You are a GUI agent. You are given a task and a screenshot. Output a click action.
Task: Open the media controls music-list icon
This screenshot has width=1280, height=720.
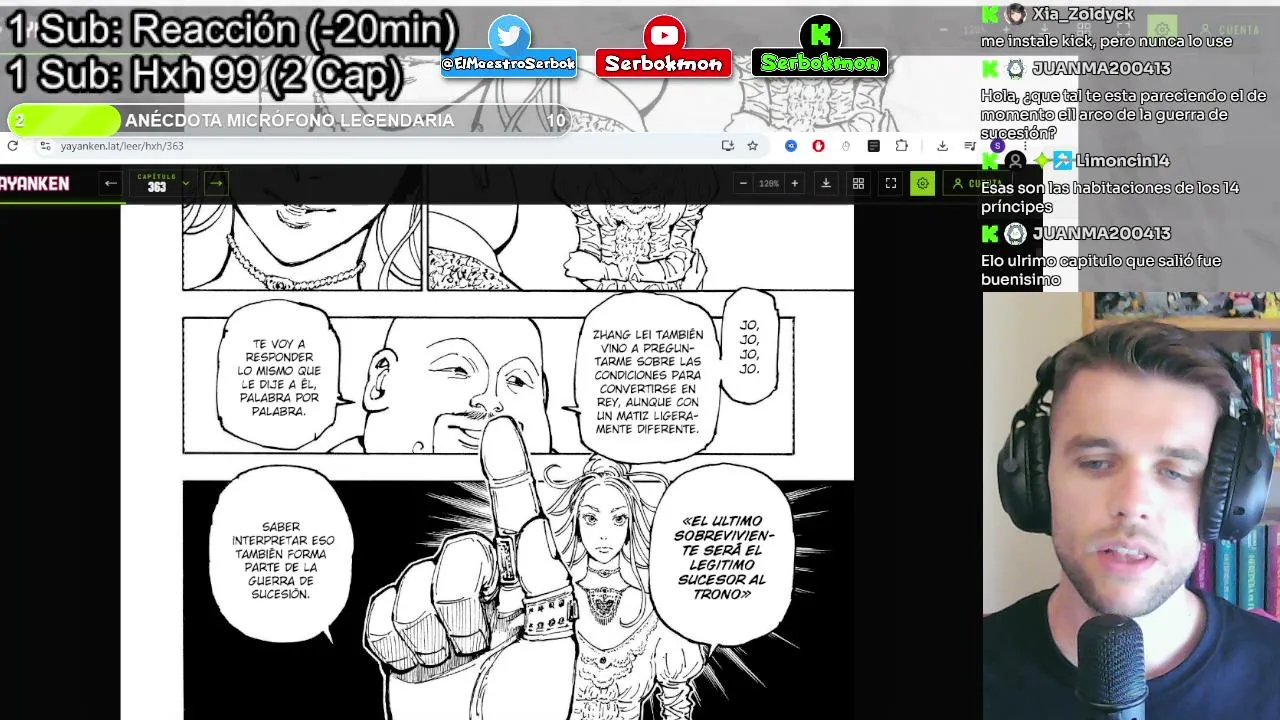pyautogui.click(x=969, y=146)
